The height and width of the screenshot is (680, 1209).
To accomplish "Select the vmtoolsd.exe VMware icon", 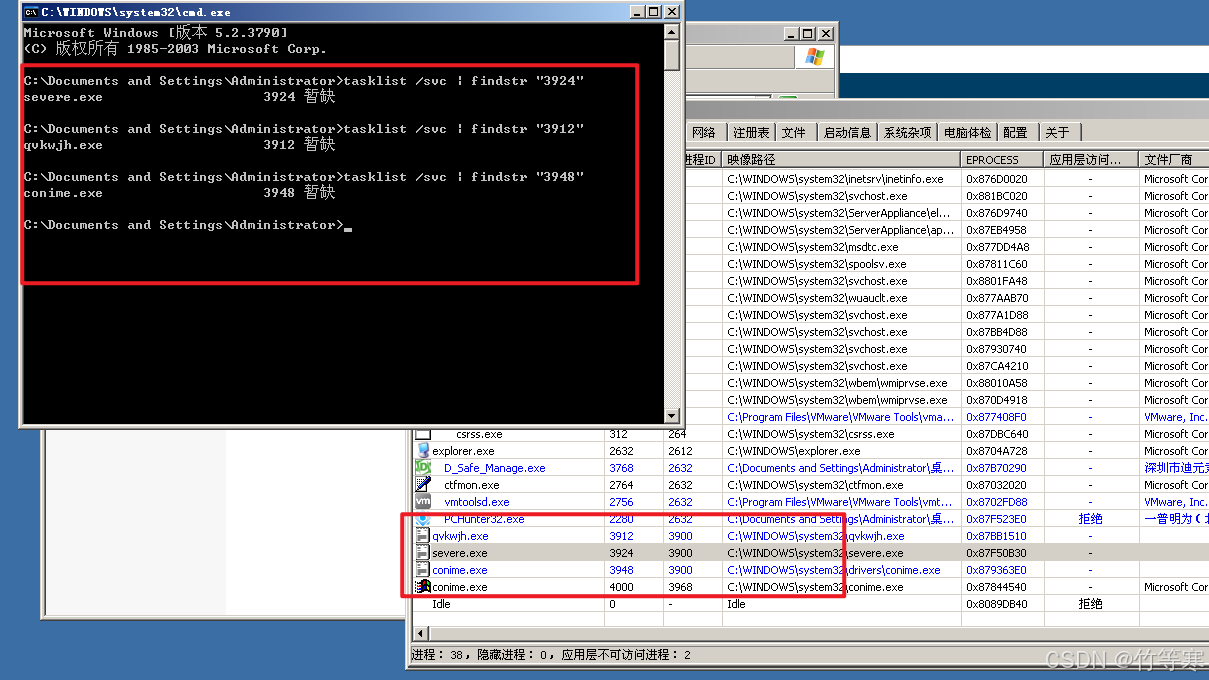I will pyautogui.click(x=423, y=502).
